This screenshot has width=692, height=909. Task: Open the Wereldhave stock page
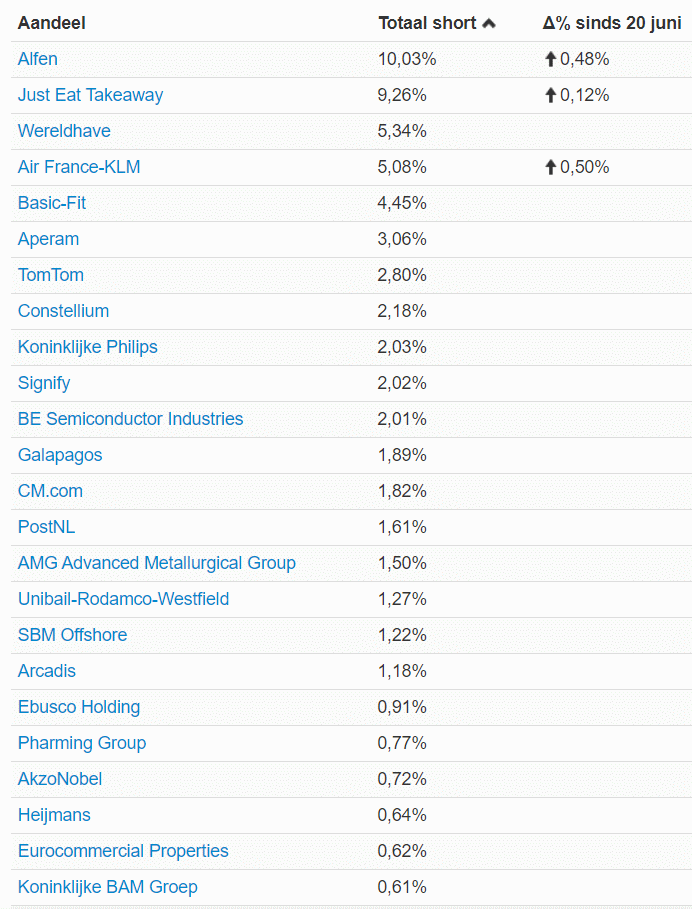coord(64,131)
